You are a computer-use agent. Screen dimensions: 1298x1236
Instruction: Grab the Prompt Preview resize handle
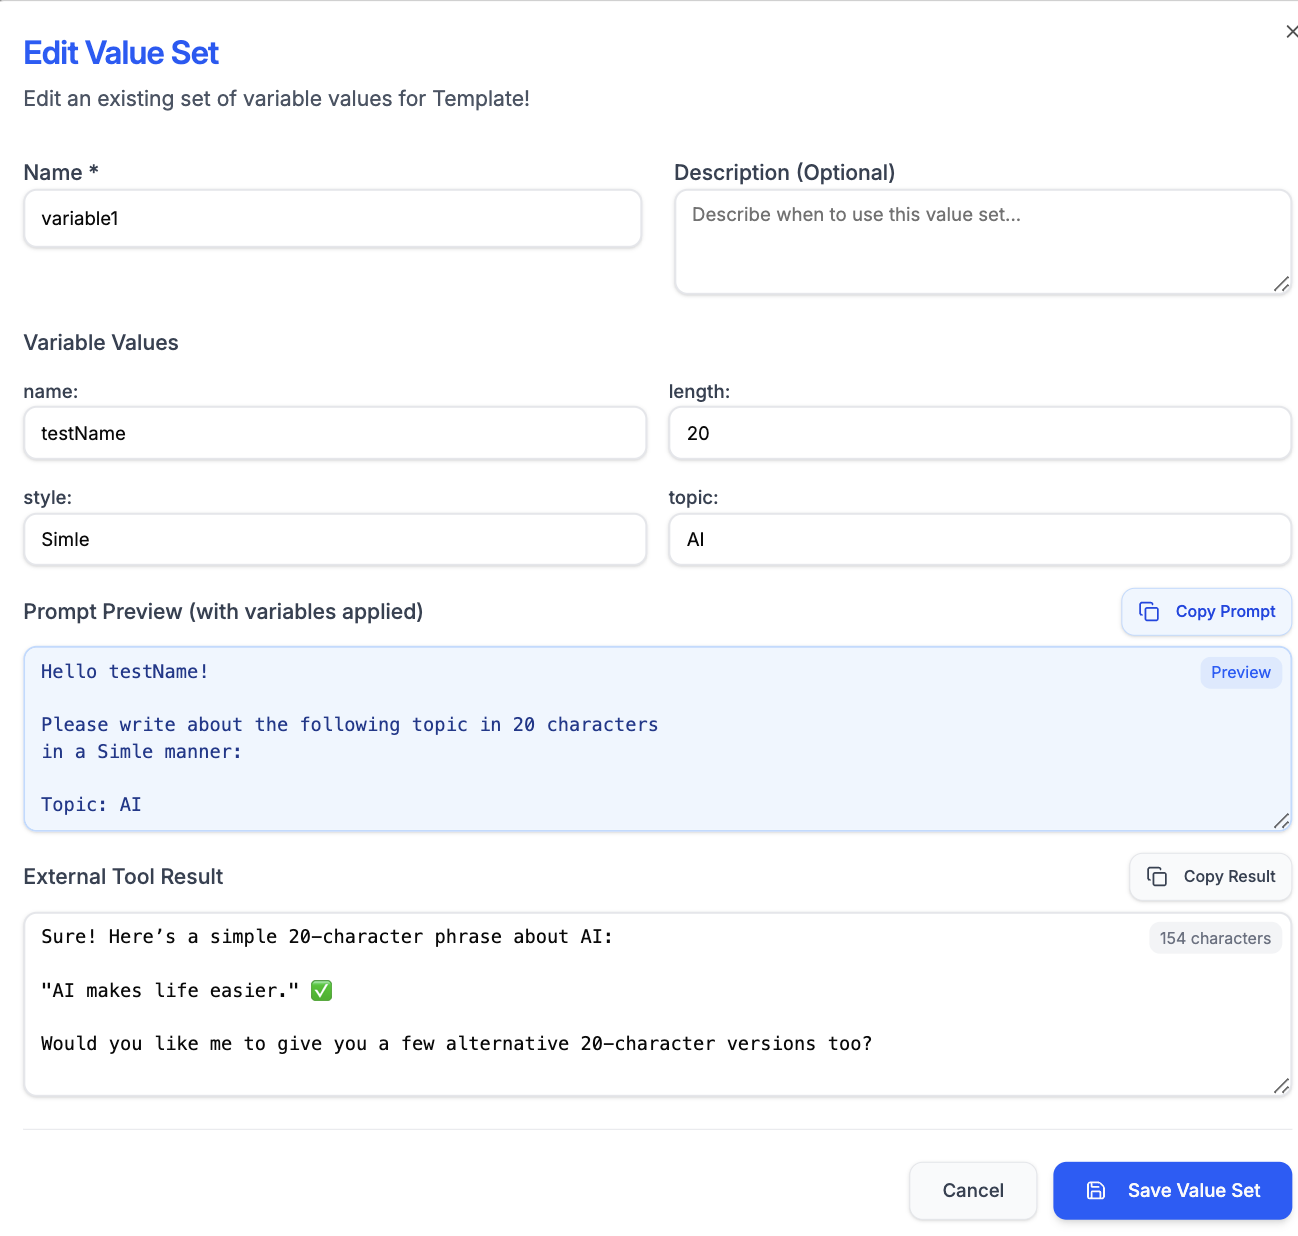point(1281,821)
